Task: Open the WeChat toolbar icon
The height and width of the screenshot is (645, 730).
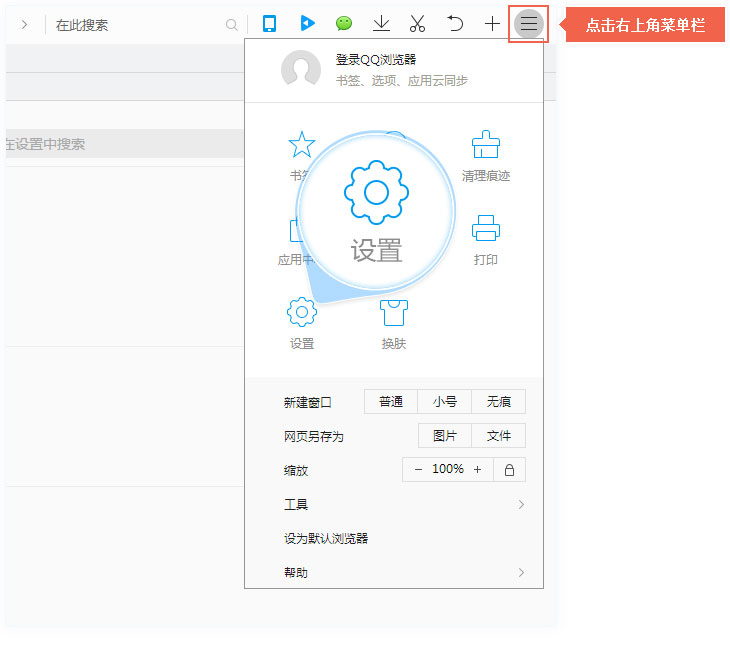Action: point(344,23)
